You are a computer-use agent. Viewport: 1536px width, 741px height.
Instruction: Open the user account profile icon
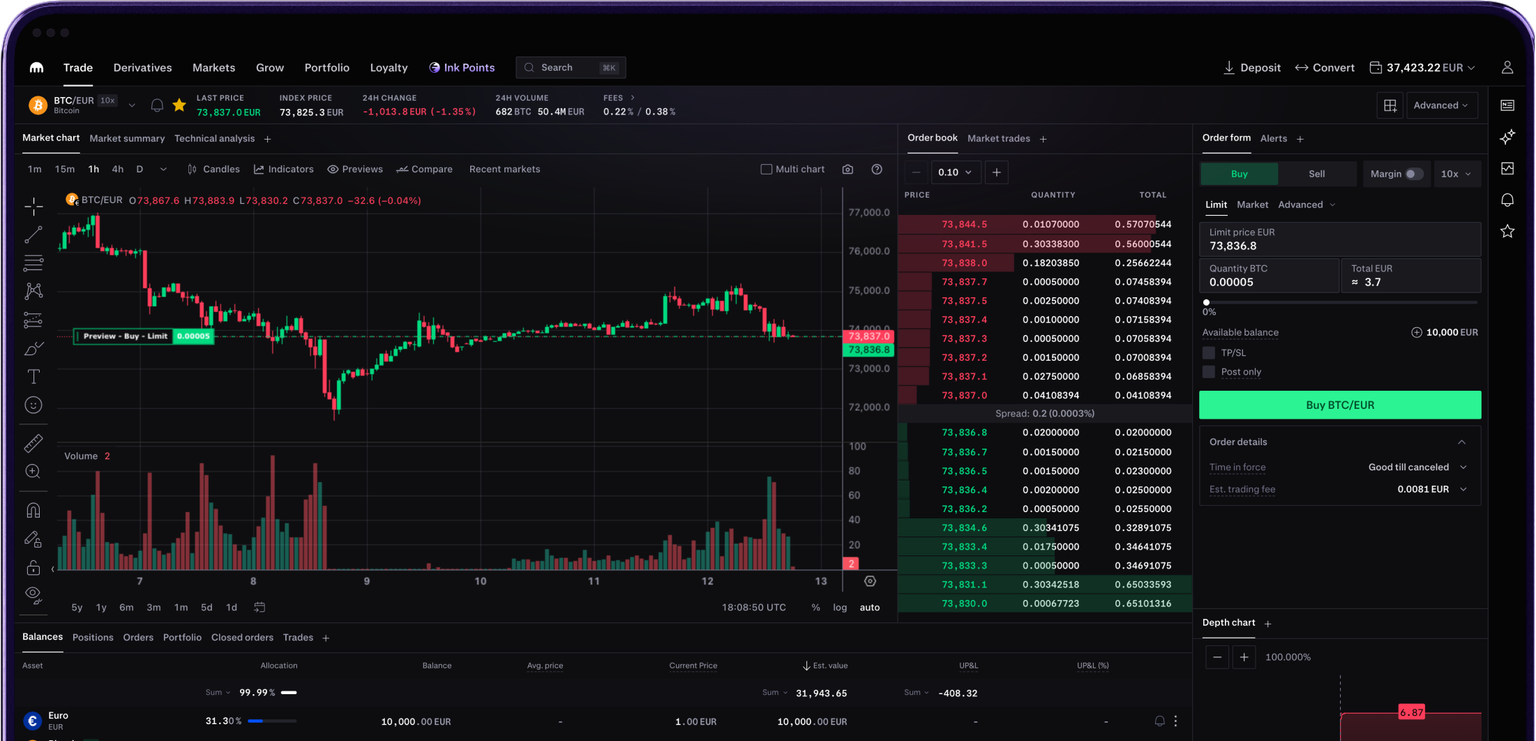click(1507, 68)
